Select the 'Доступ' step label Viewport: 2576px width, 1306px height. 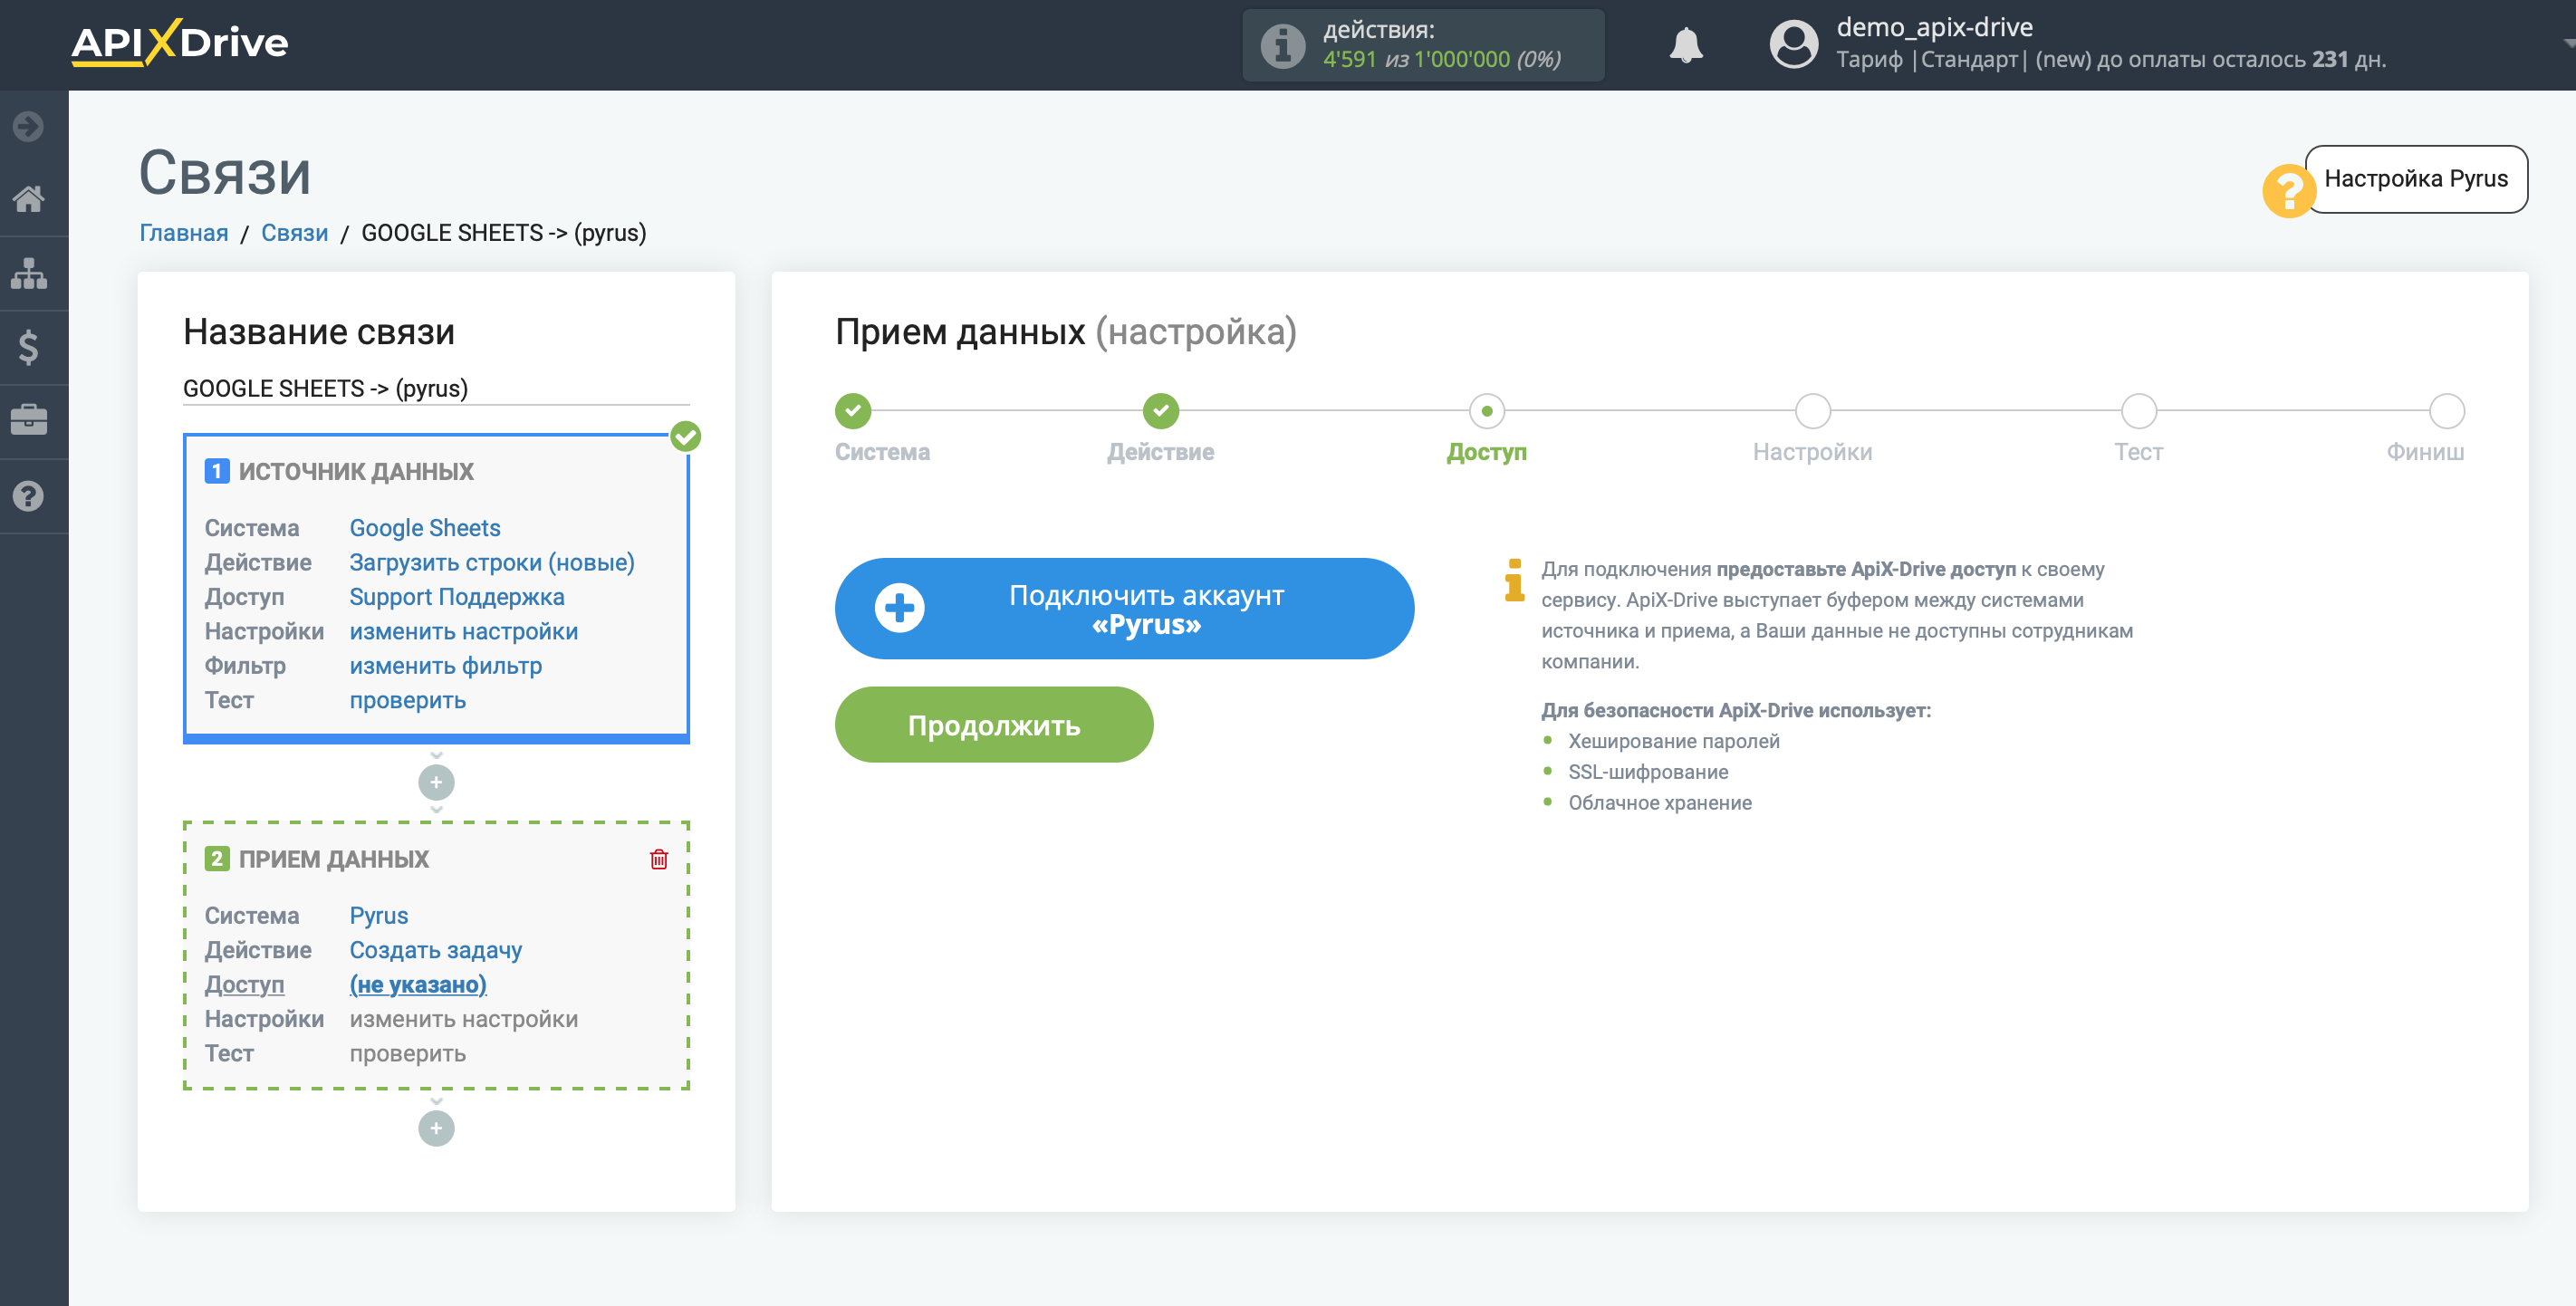click(1486, 452)
